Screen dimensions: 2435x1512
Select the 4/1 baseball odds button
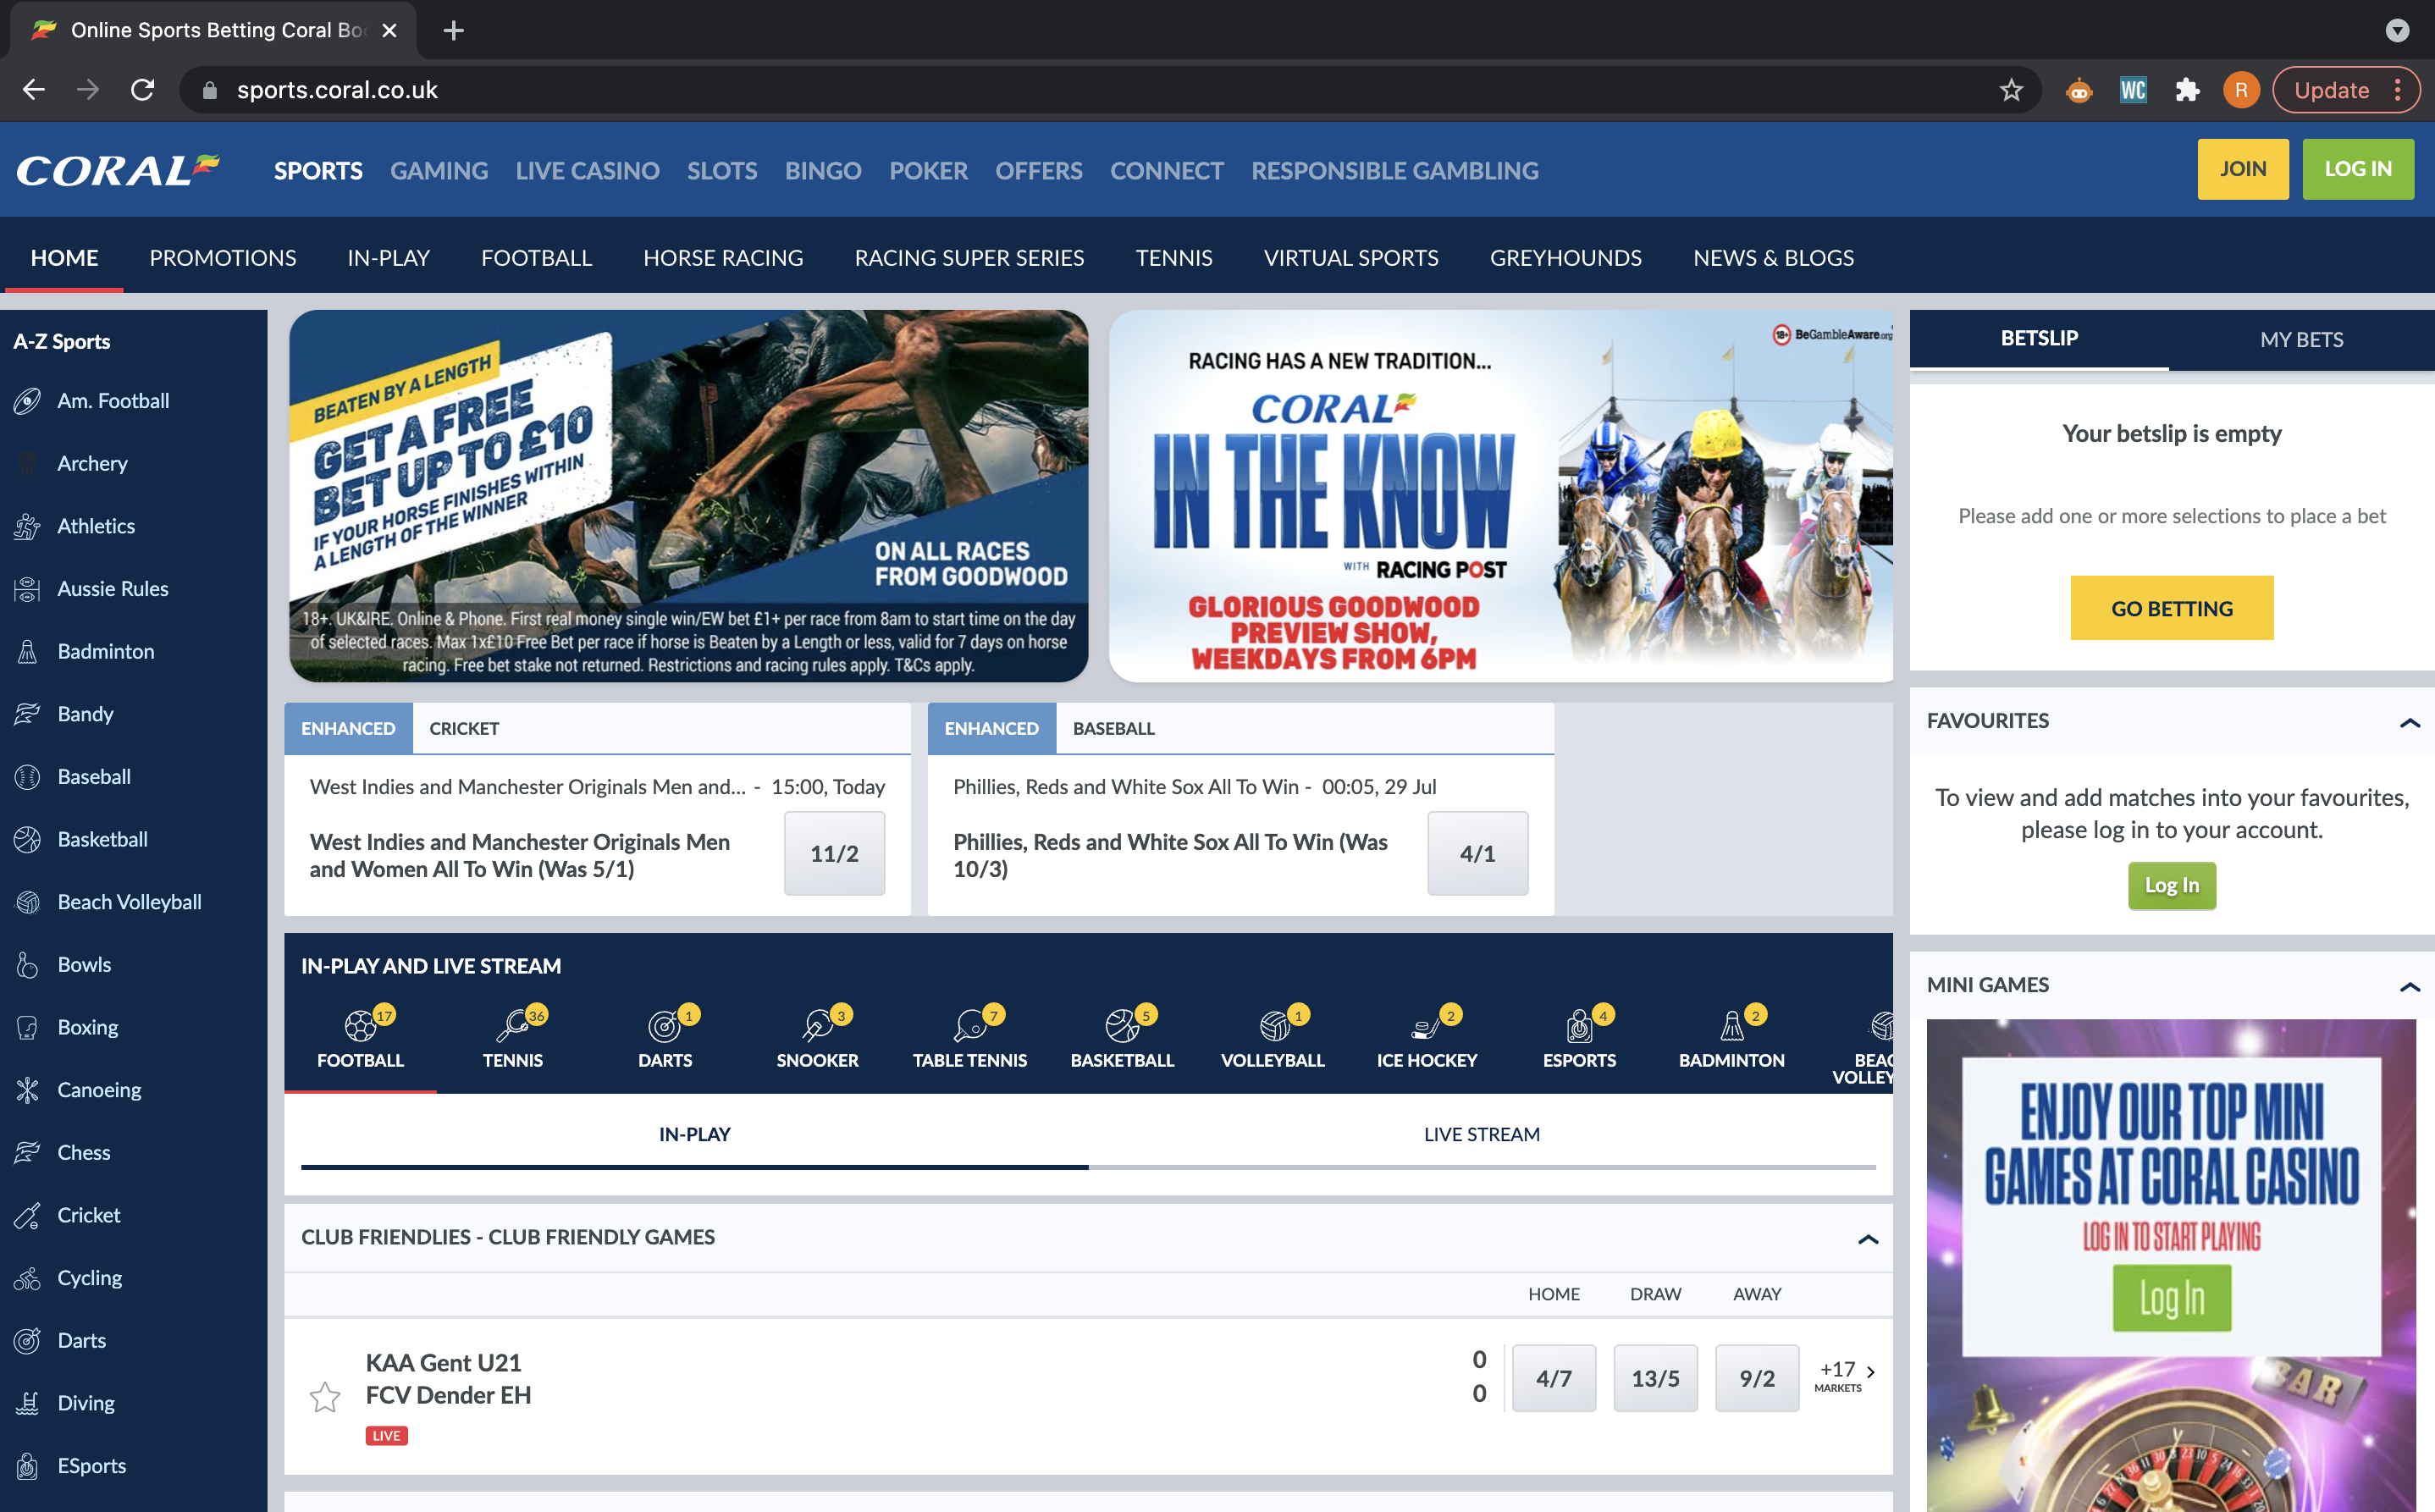pyautogui.click(x=1477, y=853)
